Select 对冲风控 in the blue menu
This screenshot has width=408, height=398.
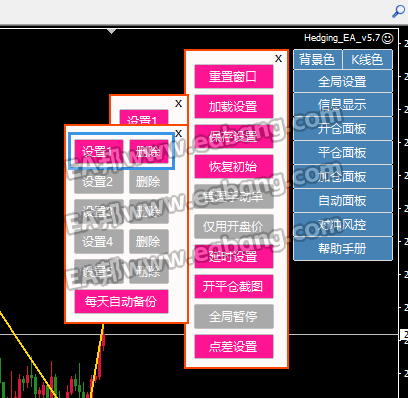click(343, 225)
